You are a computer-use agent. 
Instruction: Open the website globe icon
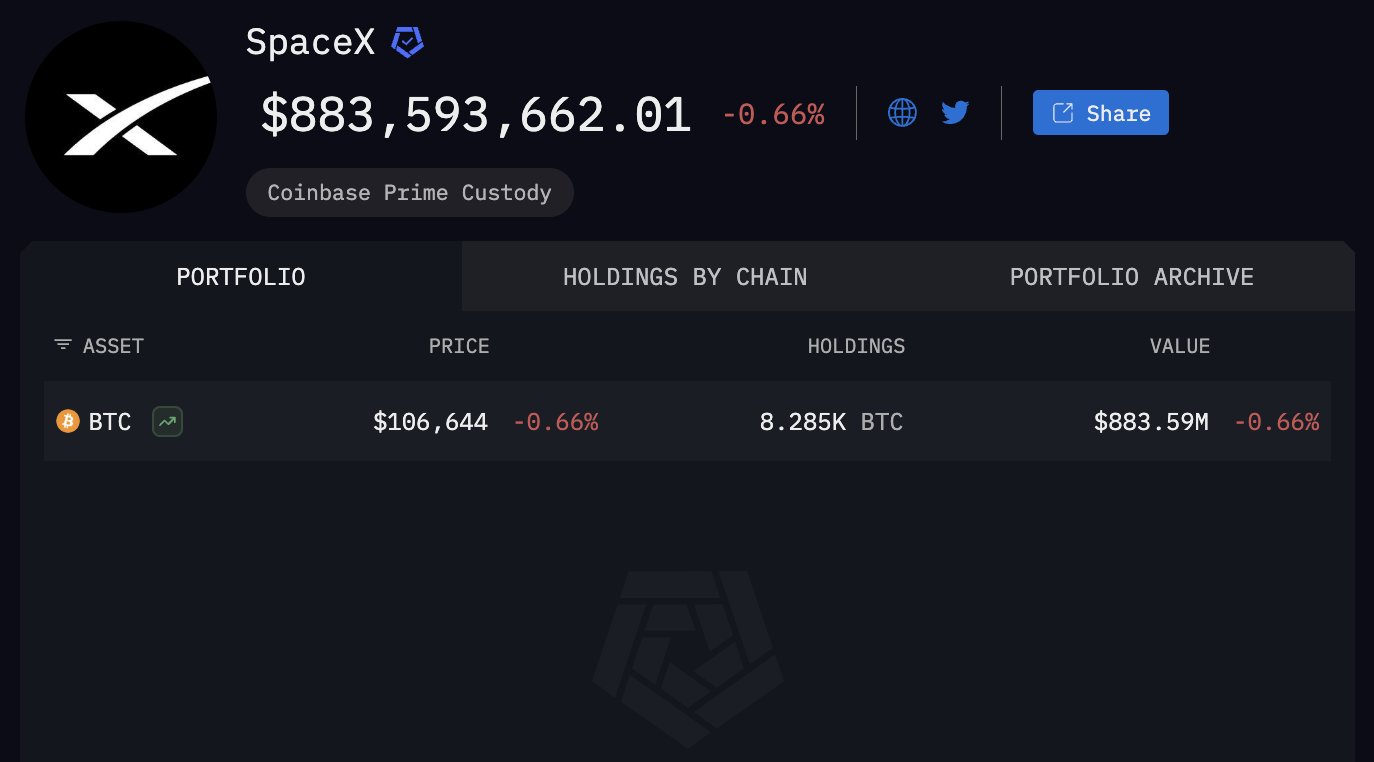click(902, 112)
